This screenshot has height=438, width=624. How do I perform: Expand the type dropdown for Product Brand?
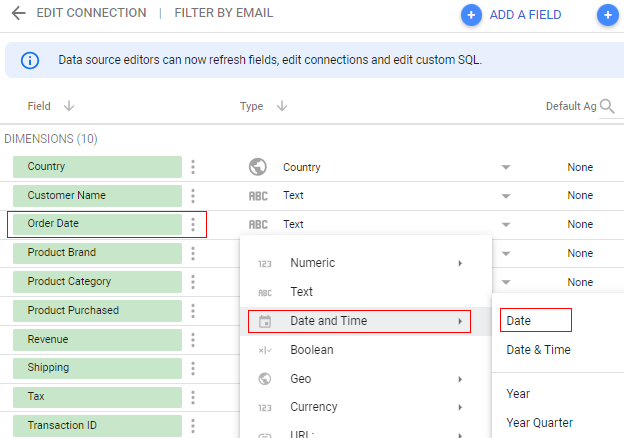(506, 253)
